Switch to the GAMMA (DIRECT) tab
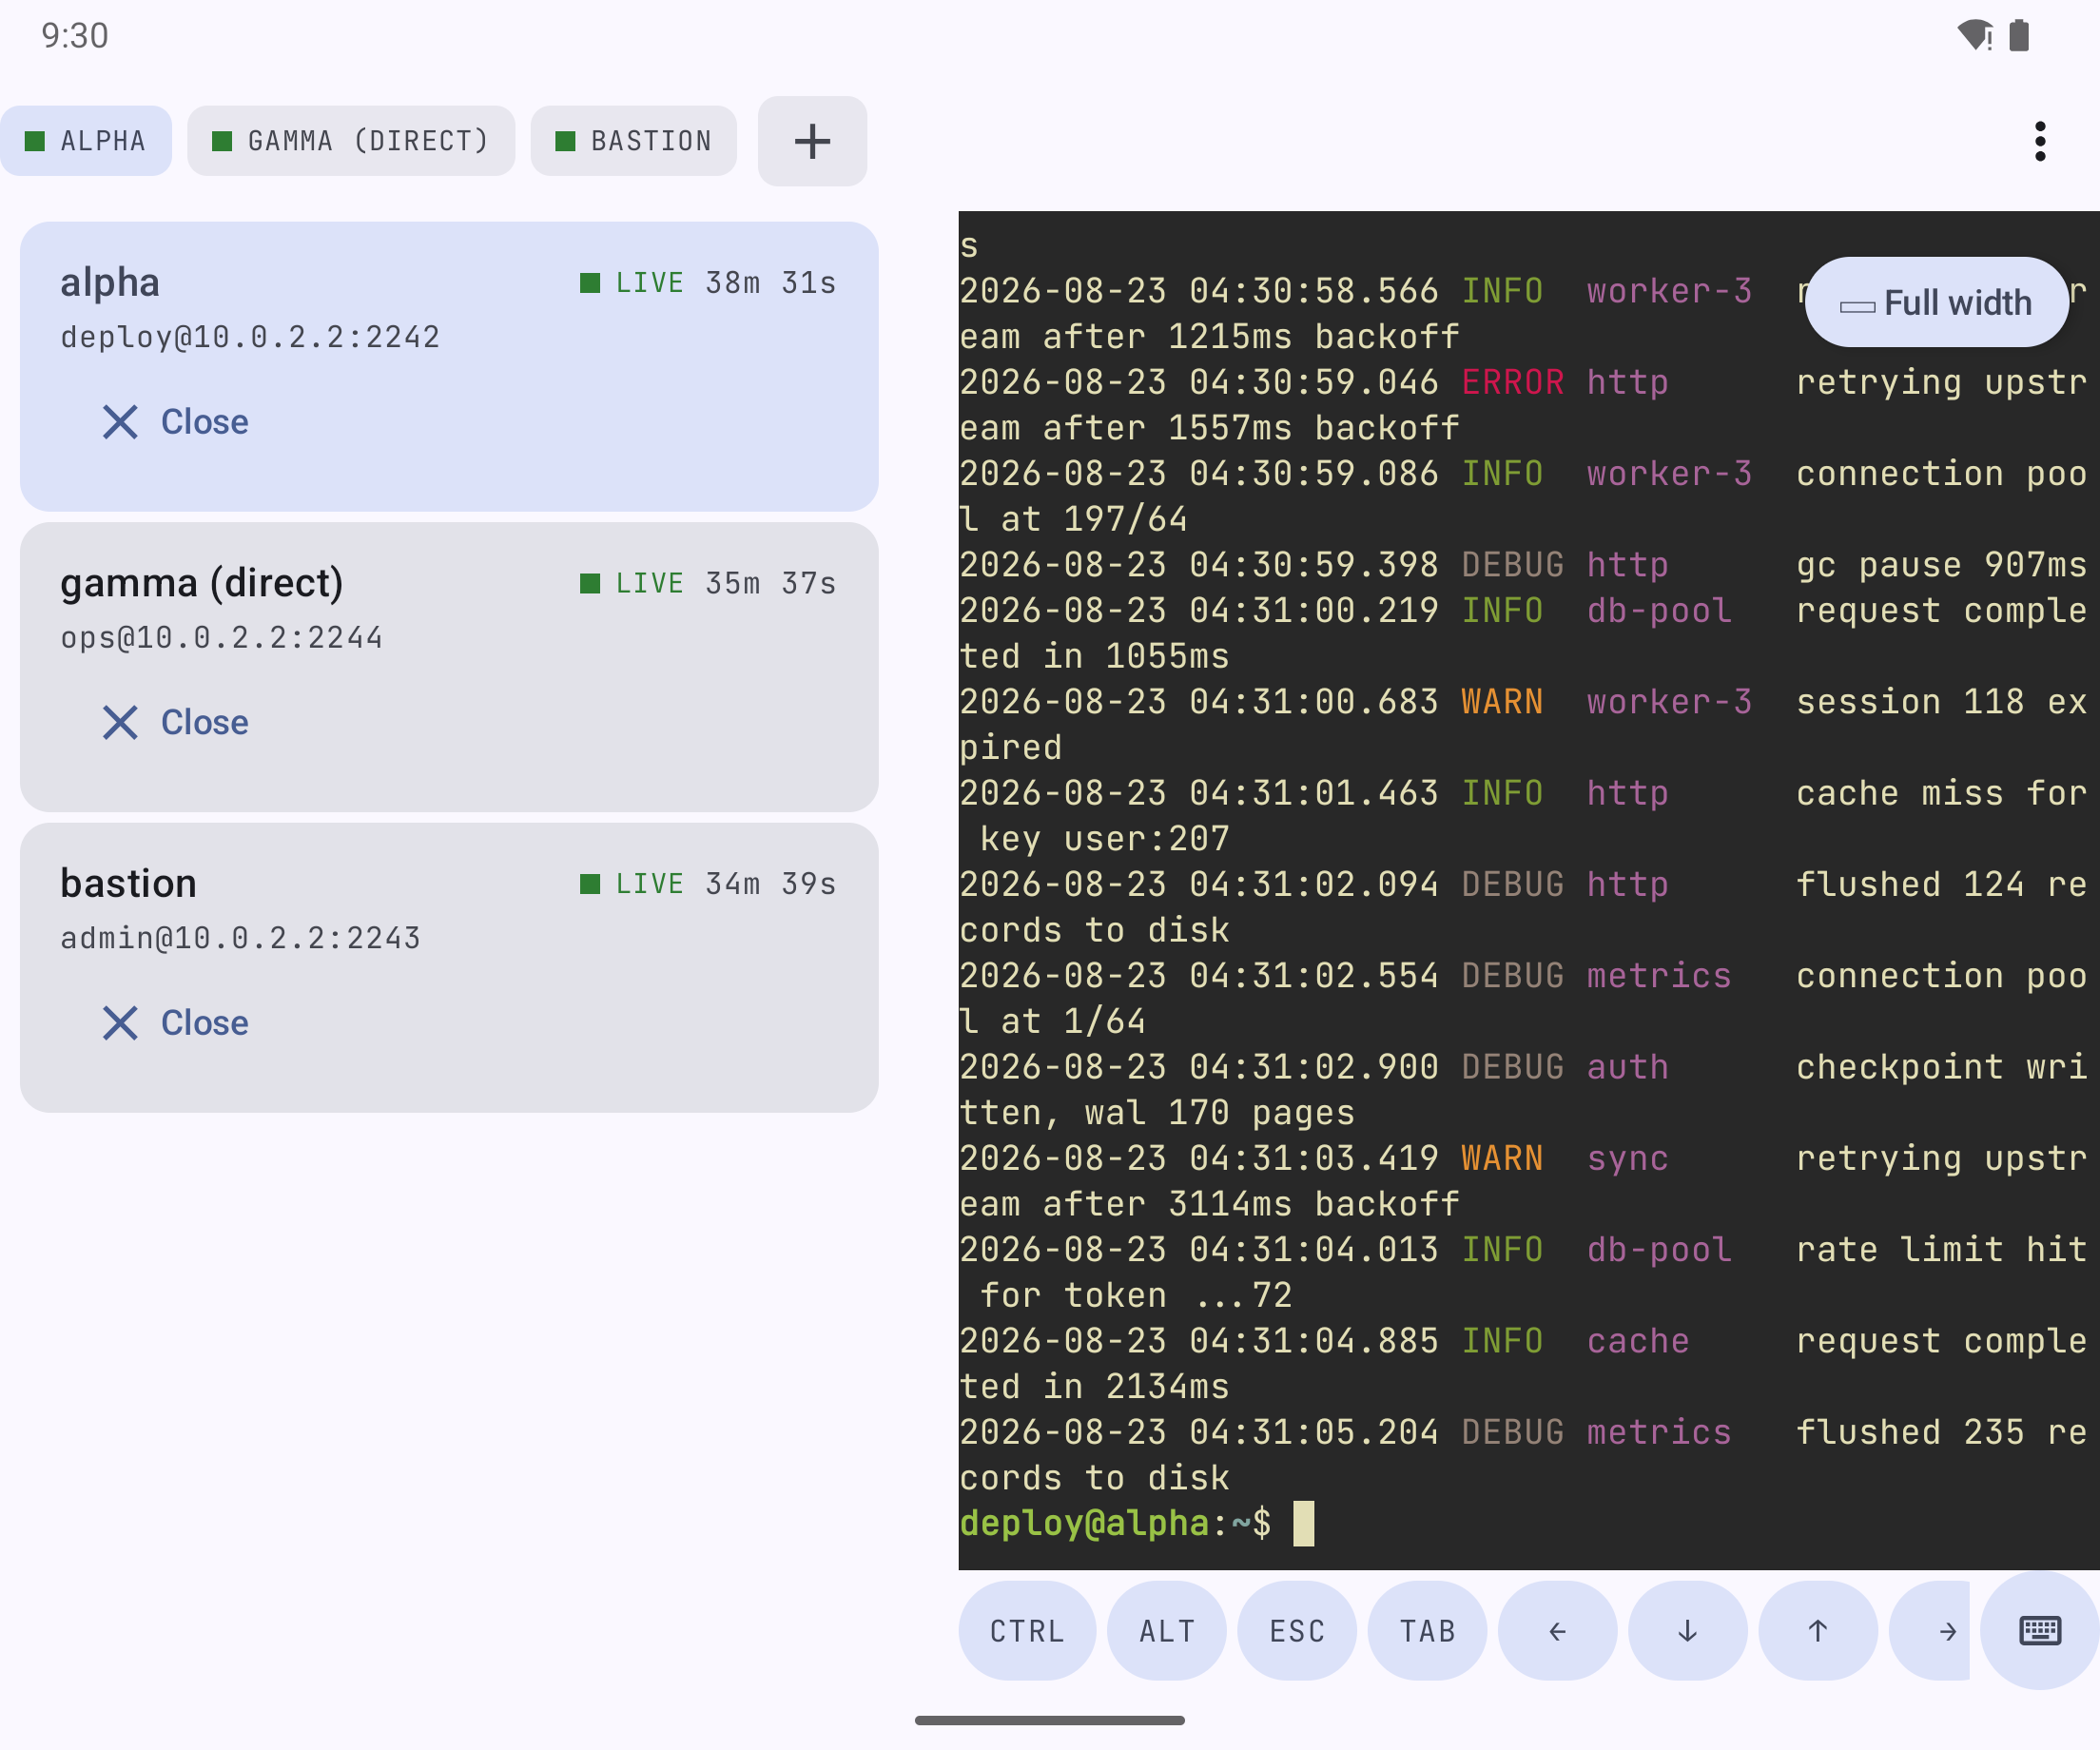The image size is (2100, 1750). coord(351,141)
